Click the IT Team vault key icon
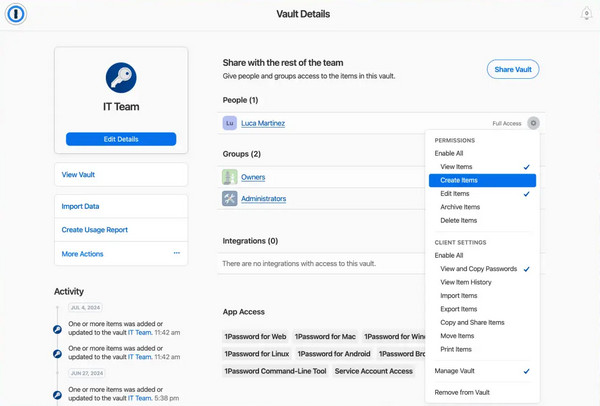The height and width of the screenshot is (406, 600). coord(121,78)
